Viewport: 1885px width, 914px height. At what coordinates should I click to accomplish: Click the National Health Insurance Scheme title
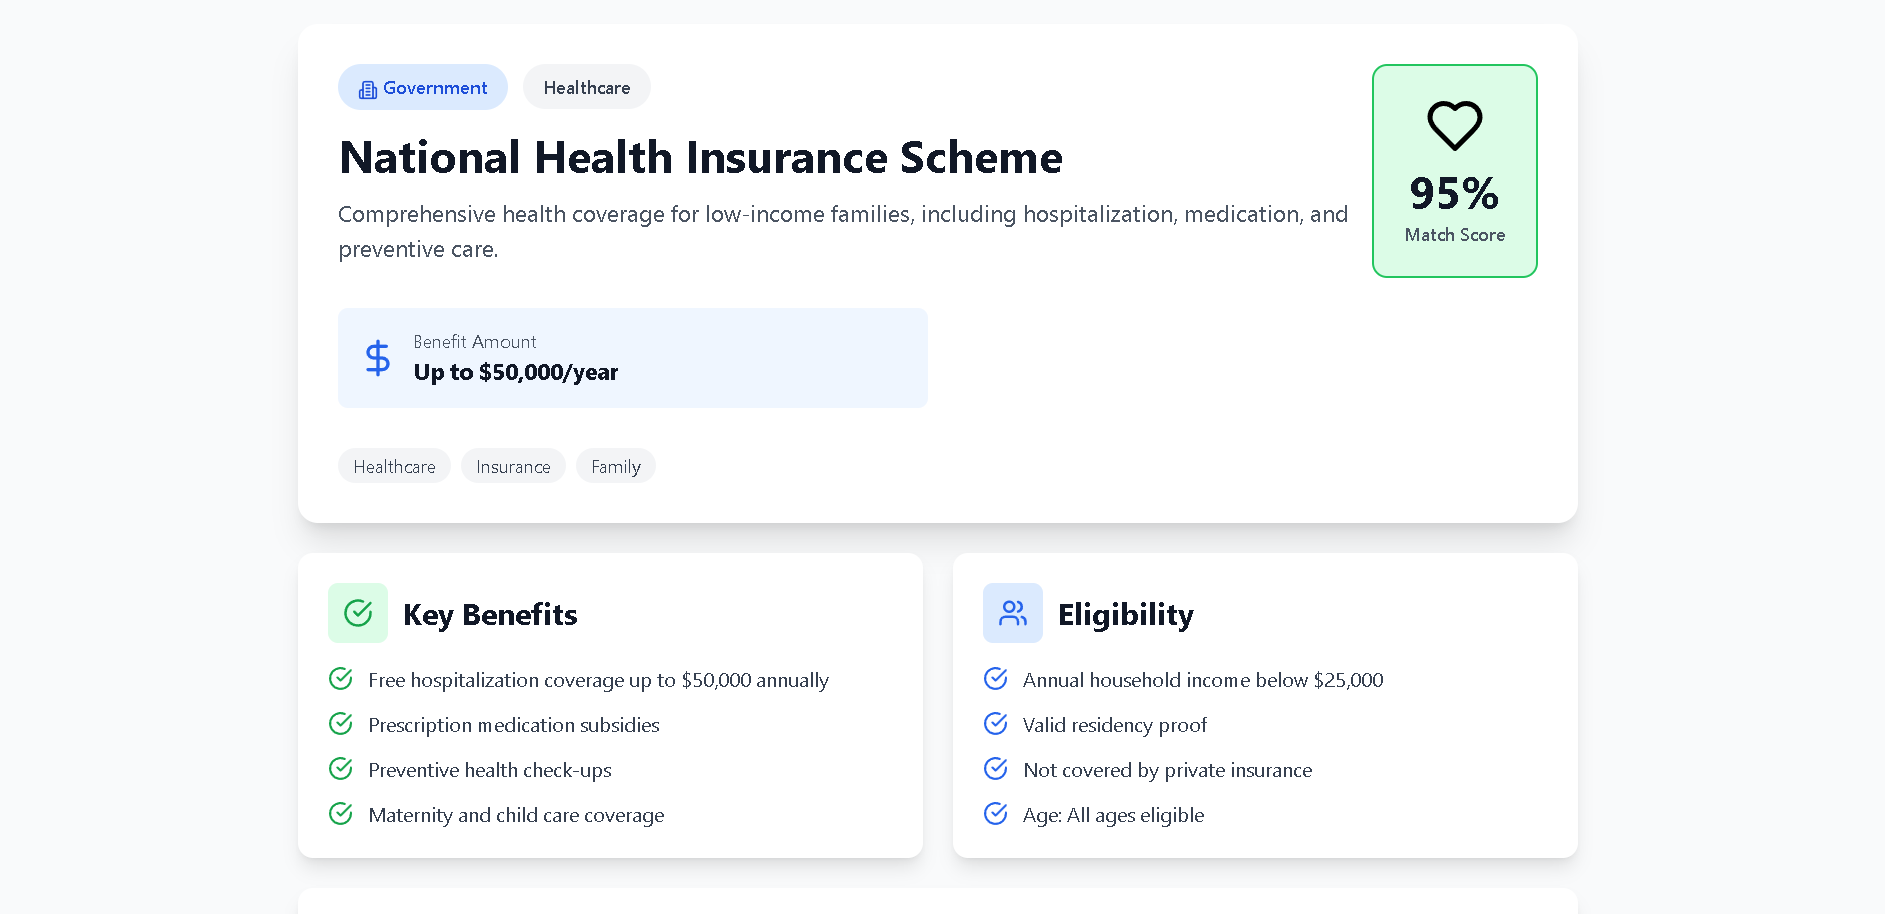tap(701, 158)
